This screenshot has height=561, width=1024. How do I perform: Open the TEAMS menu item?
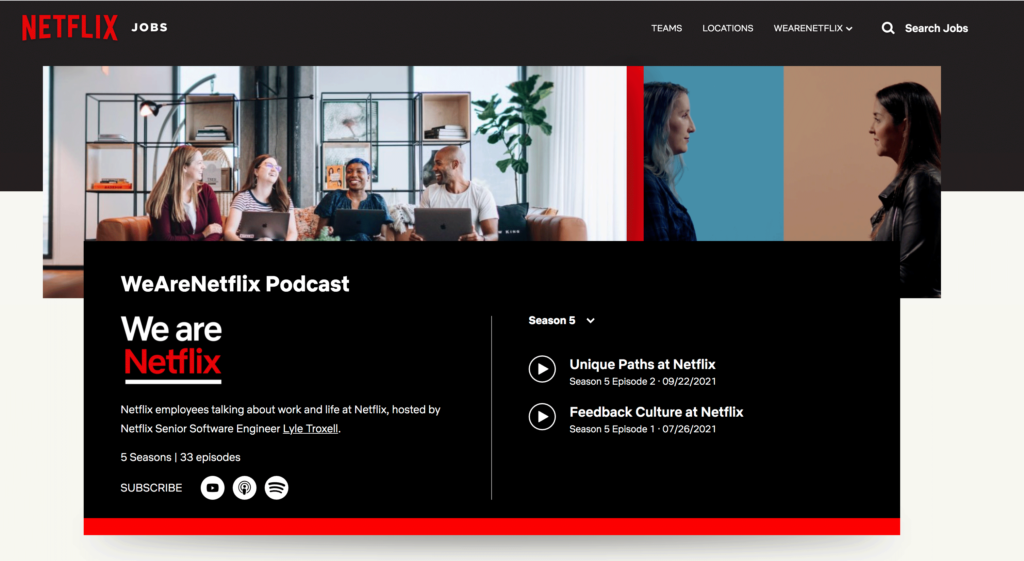tap(666, 28)
